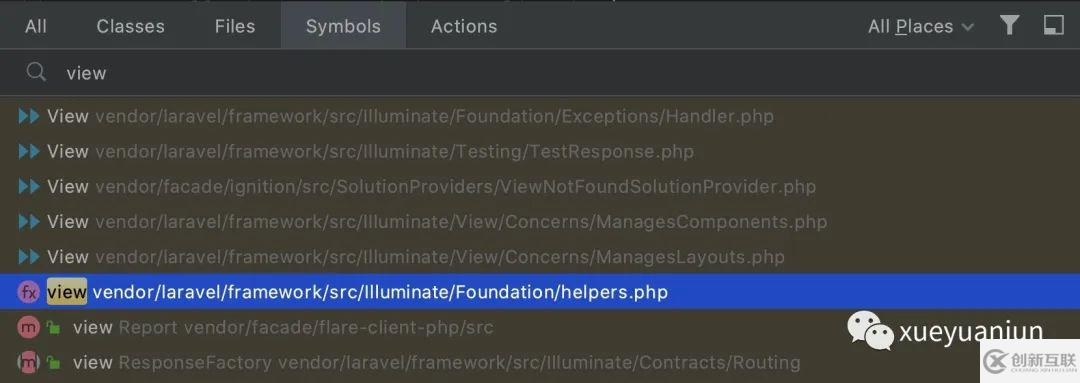Click the All Places dropdown arrow
1080x383 pixels.
(967, 28)
